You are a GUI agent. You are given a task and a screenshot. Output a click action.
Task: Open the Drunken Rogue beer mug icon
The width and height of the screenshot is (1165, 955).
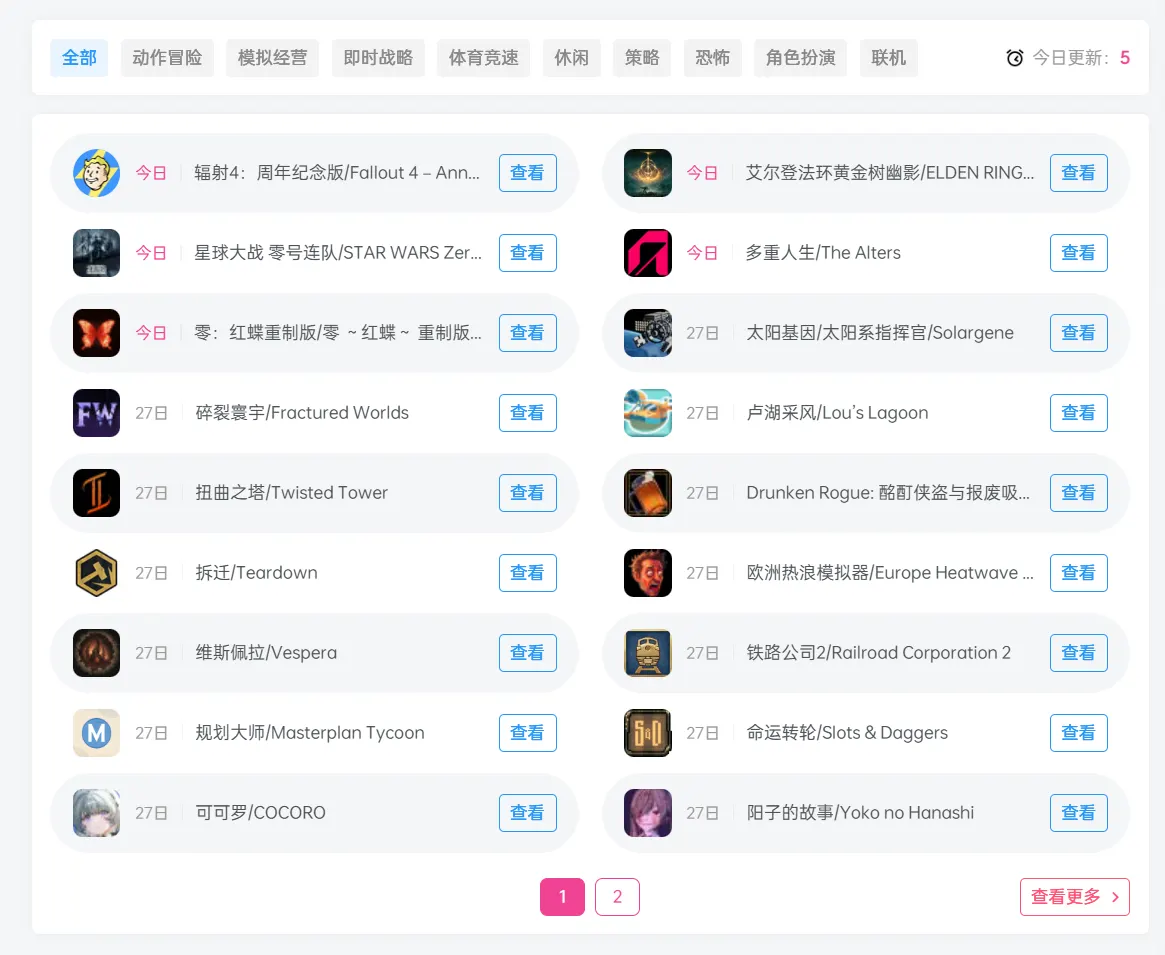[x=648, y=493]
